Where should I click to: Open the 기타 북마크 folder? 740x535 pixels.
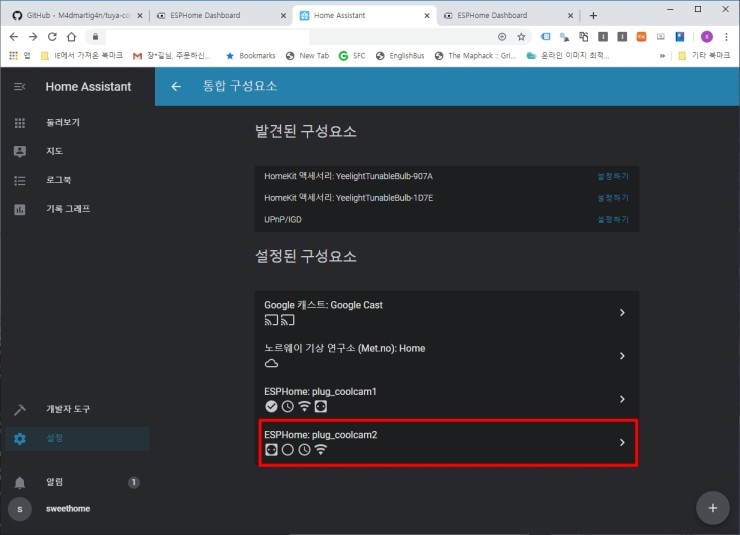click(704, 56)
